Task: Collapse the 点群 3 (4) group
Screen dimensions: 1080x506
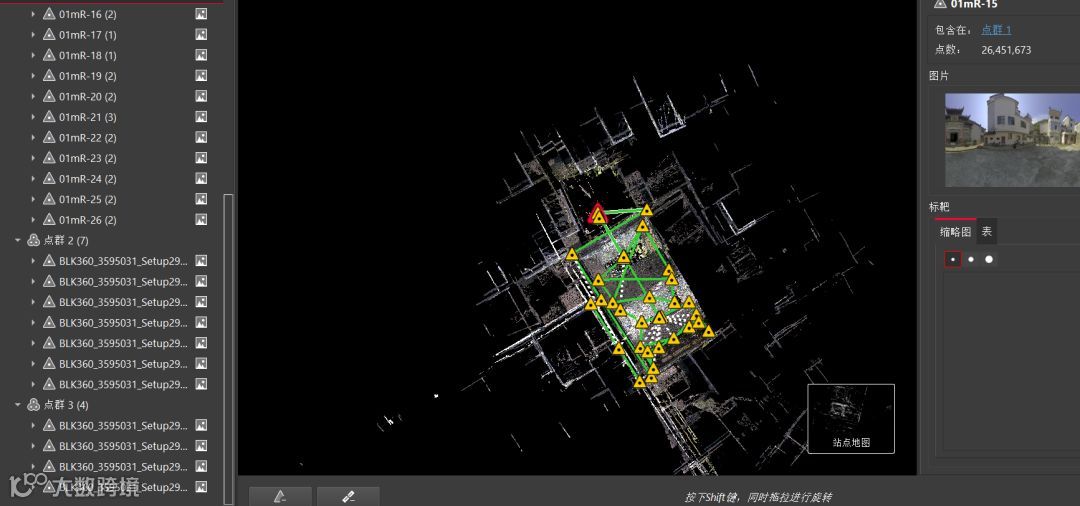Action: (x=18, y=405)
